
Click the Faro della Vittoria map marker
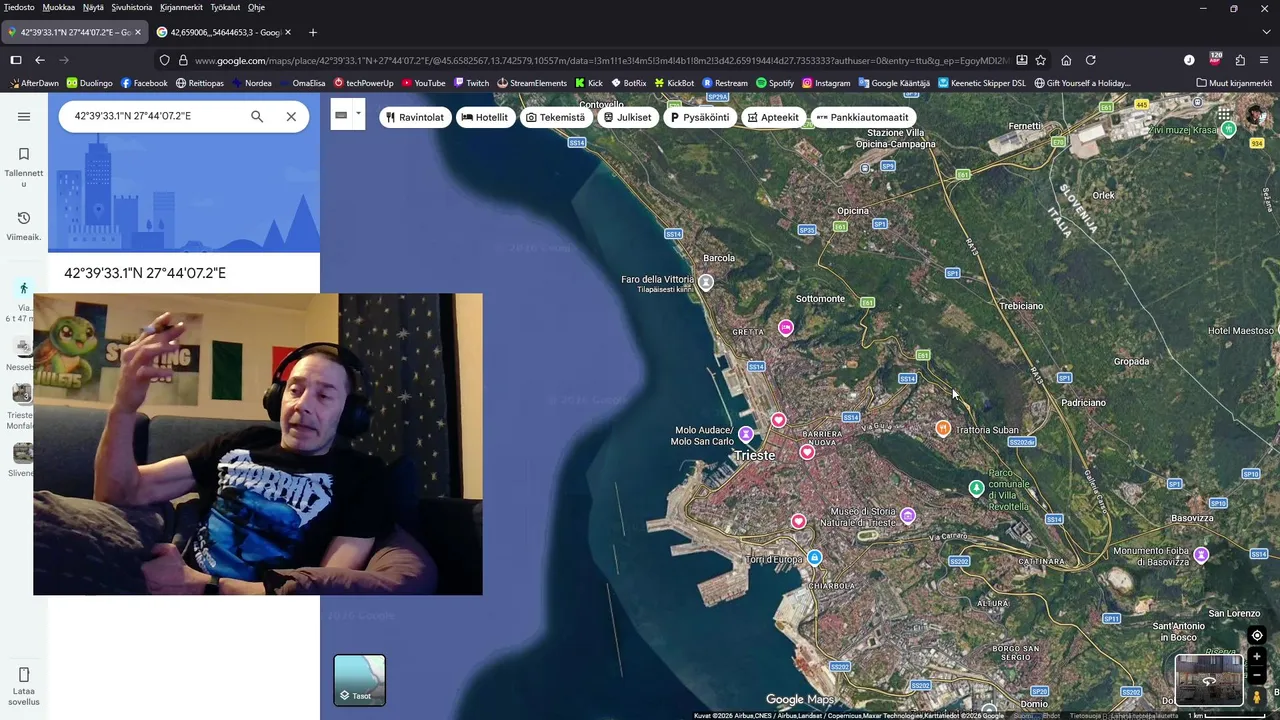point(705,283)
